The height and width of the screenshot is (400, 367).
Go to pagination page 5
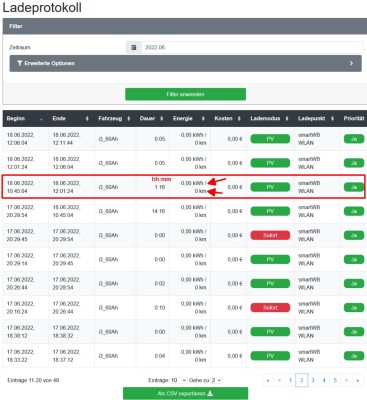[x=335, y=380]
